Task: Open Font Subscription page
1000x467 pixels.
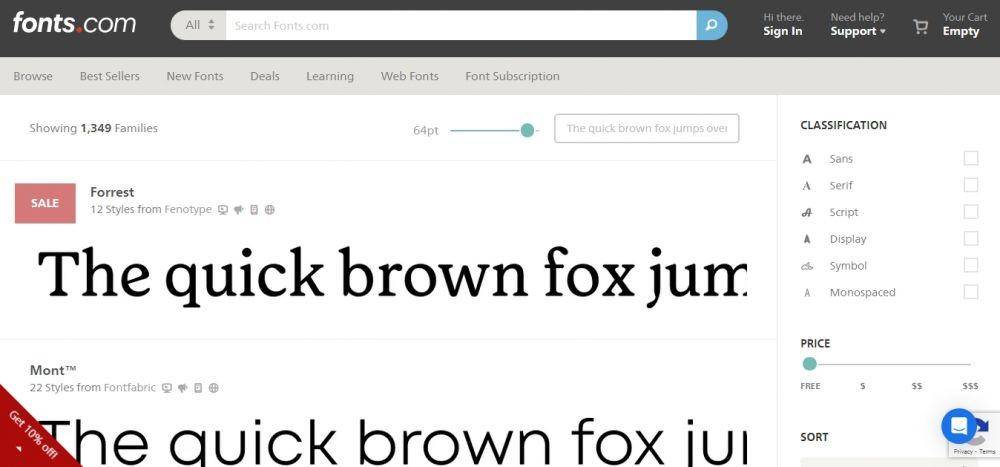Action: [512, 76]
